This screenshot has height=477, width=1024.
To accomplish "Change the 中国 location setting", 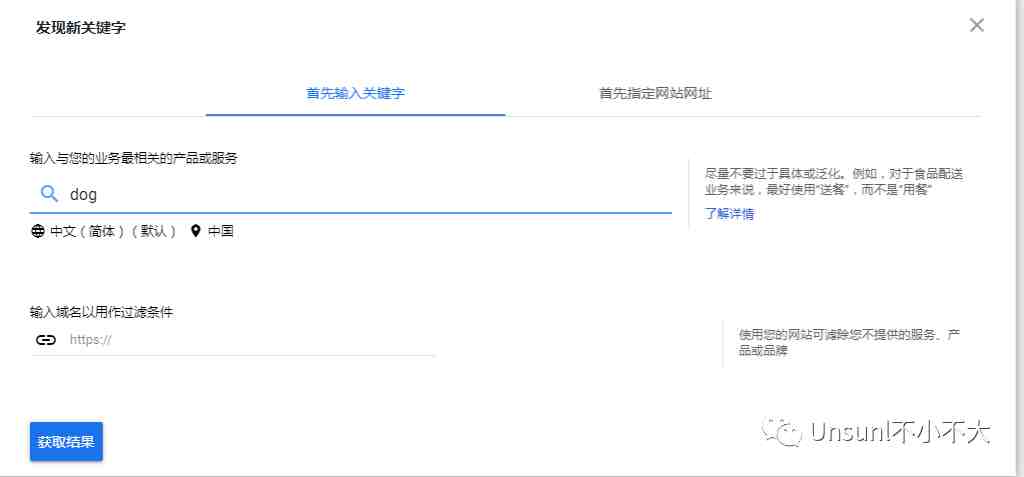I will (x=221, y=231).
